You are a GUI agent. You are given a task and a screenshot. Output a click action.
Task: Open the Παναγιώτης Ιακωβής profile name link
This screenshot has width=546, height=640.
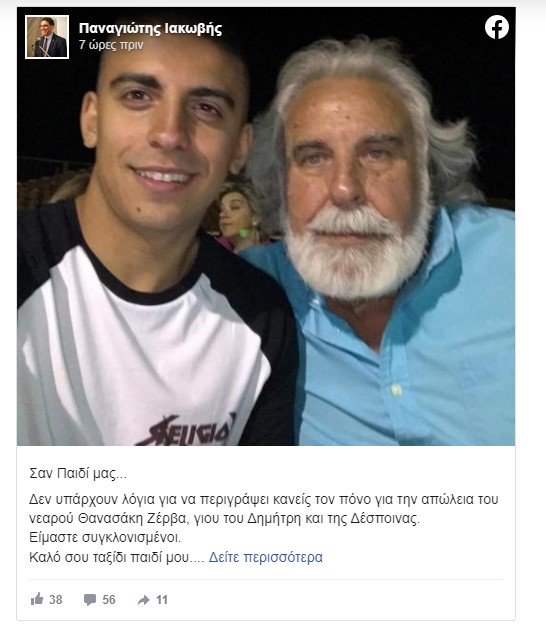150,29
